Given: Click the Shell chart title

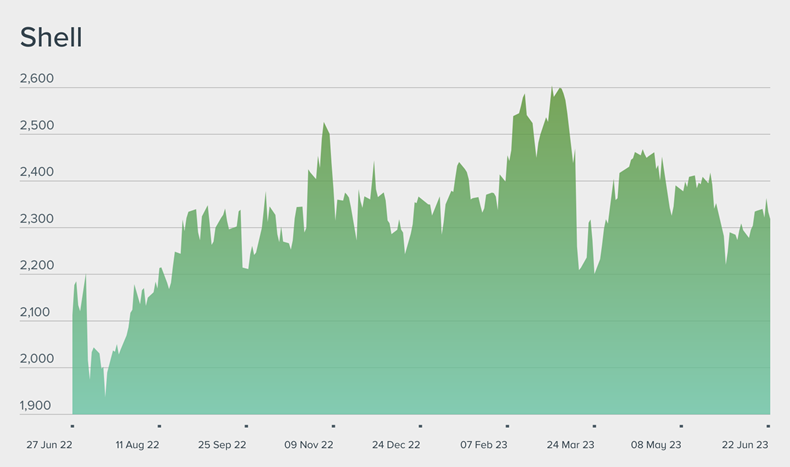Looking at the screenshot, I should tap(51, 38).
